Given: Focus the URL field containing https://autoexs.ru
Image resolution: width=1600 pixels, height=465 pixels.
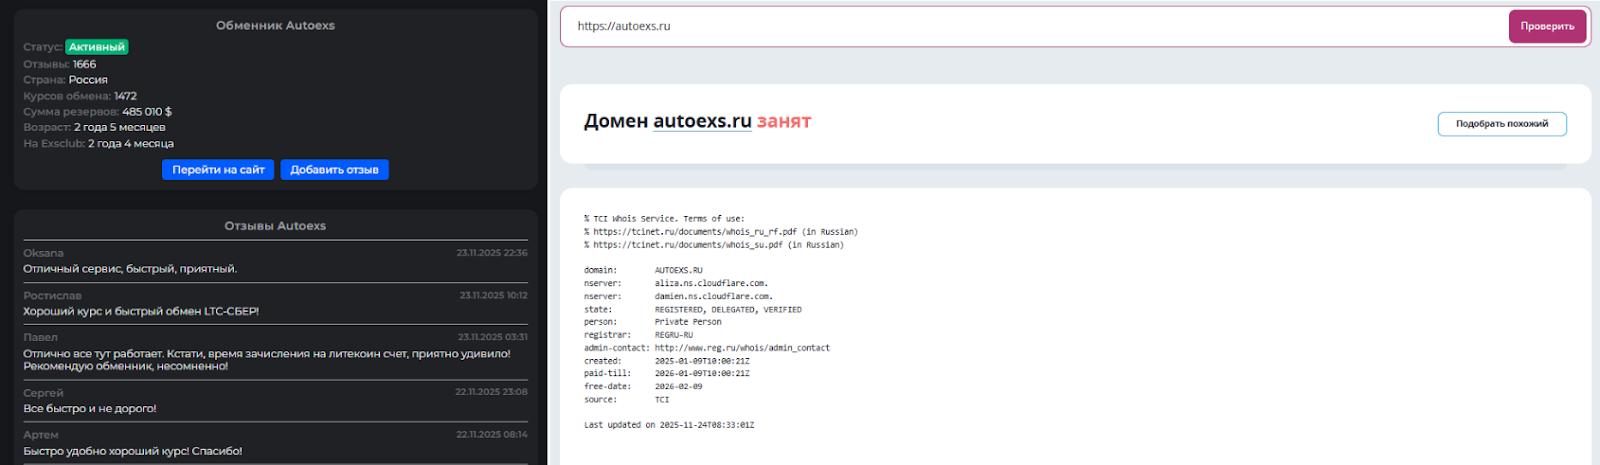Looking at the screenshot, I should tap(1030, 27).
